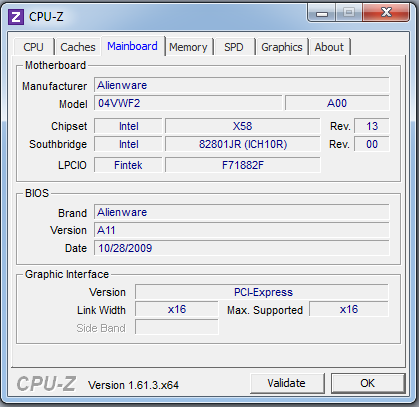This screenshot has width=419, height=407.
Task: Open the About tab
Action: coord(329,47)
